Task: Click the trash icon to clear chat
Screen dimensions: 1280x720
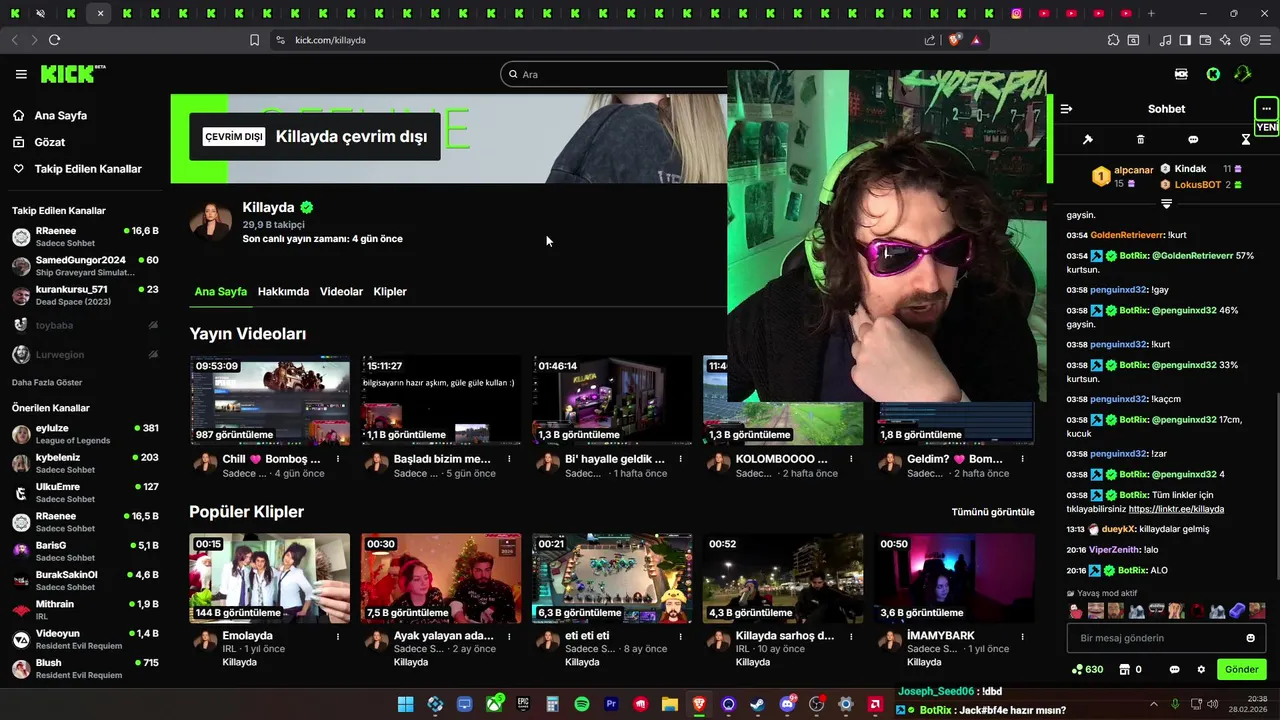Action: point(1141,139)
